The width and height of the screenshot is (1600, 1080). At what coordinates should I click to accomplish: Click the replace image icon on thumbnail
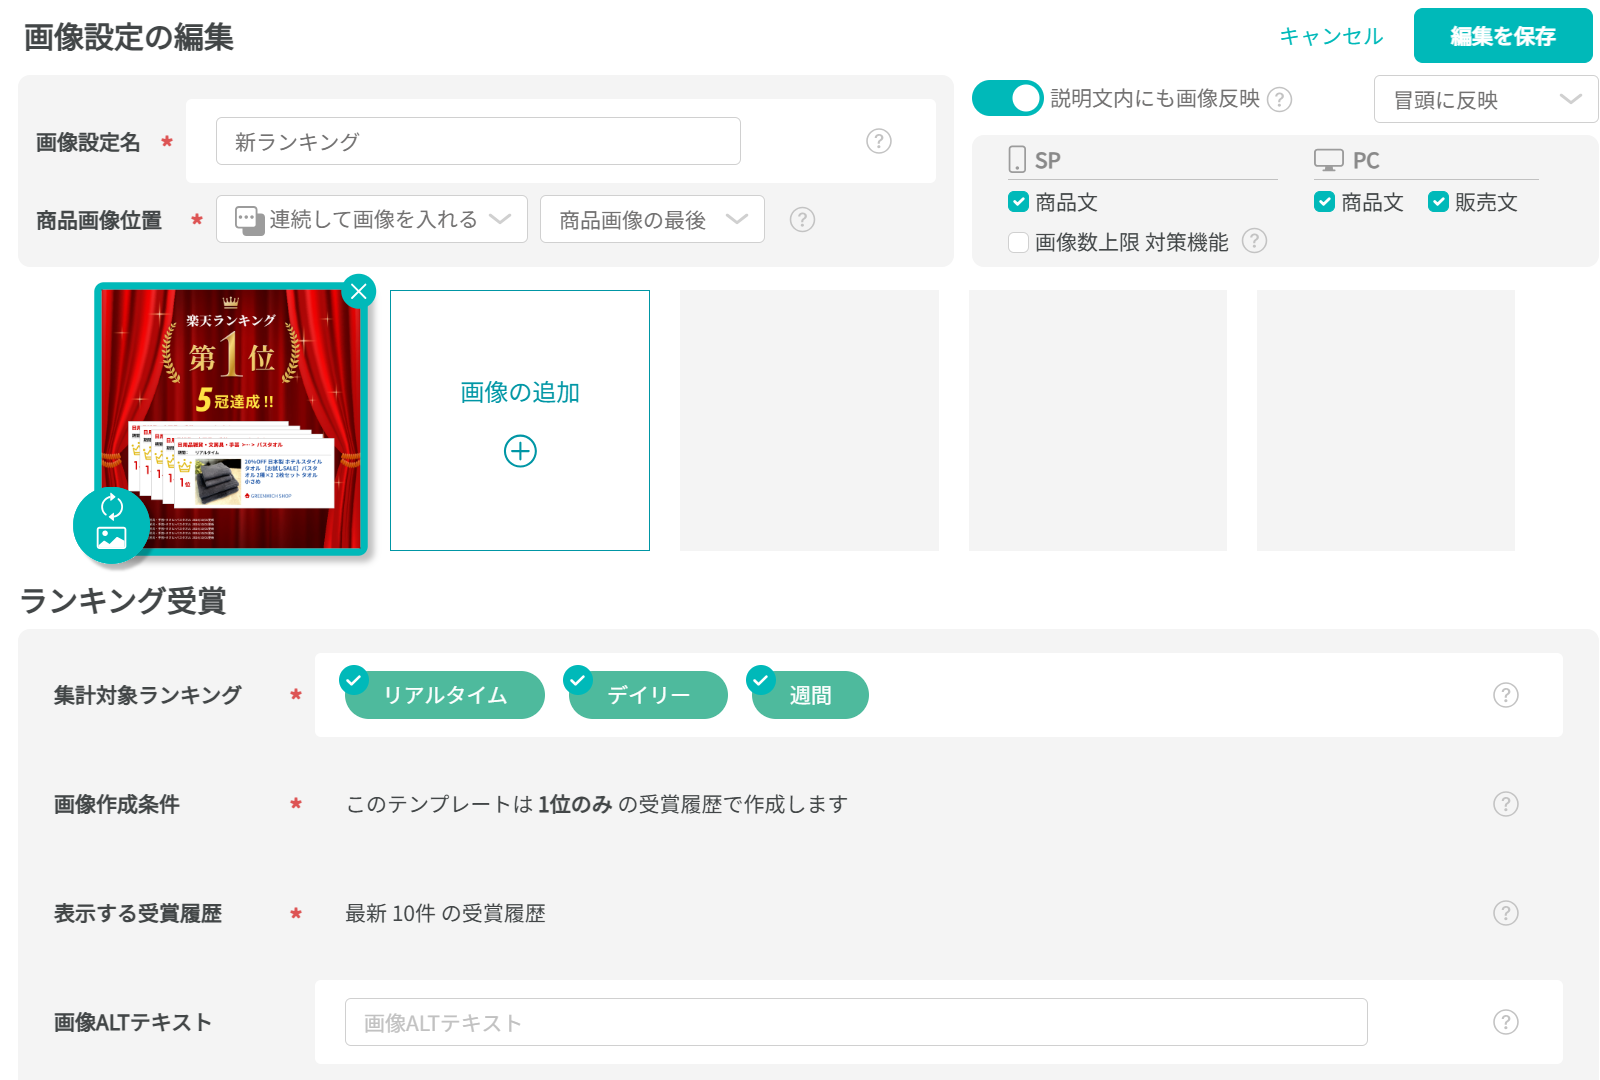(111, 524)
